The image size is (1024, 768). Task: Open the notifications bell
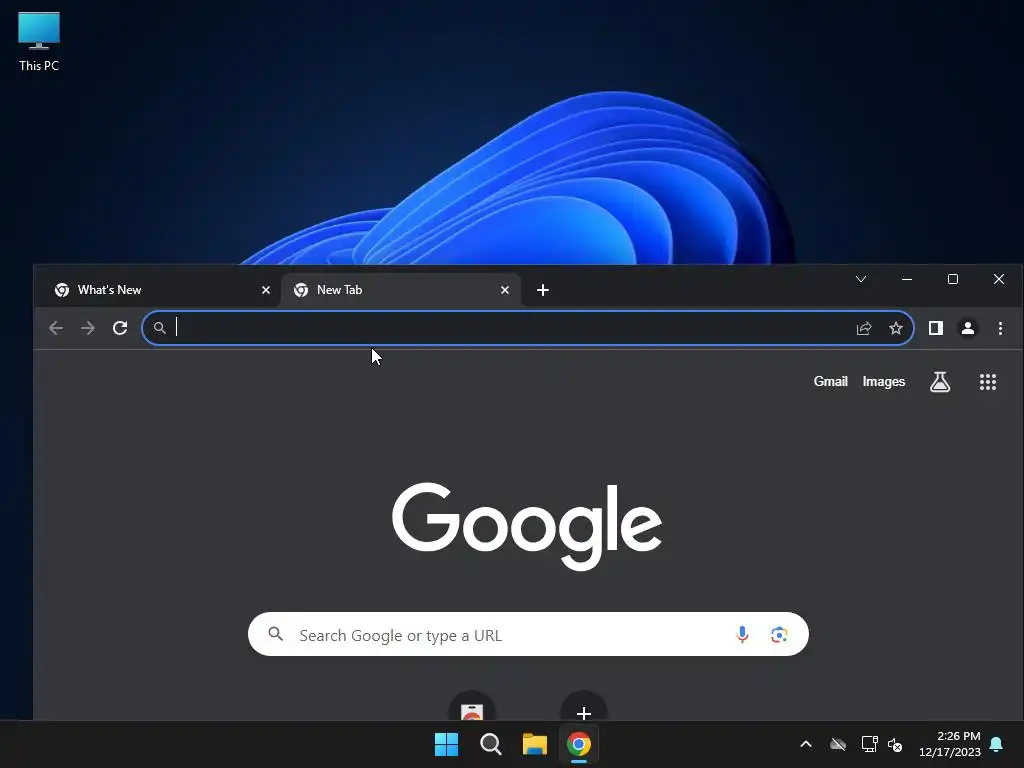click(x=996, y=744)
